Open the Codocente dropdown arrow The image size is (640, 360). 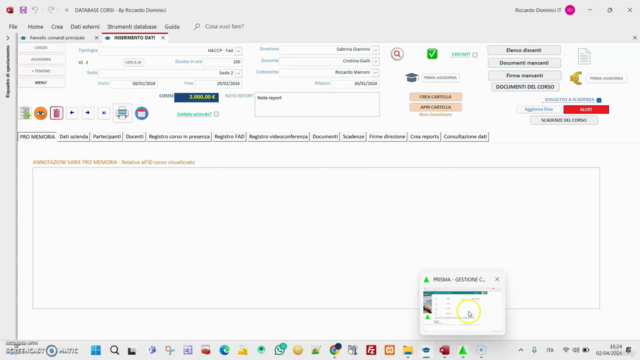tap(376, 73)
